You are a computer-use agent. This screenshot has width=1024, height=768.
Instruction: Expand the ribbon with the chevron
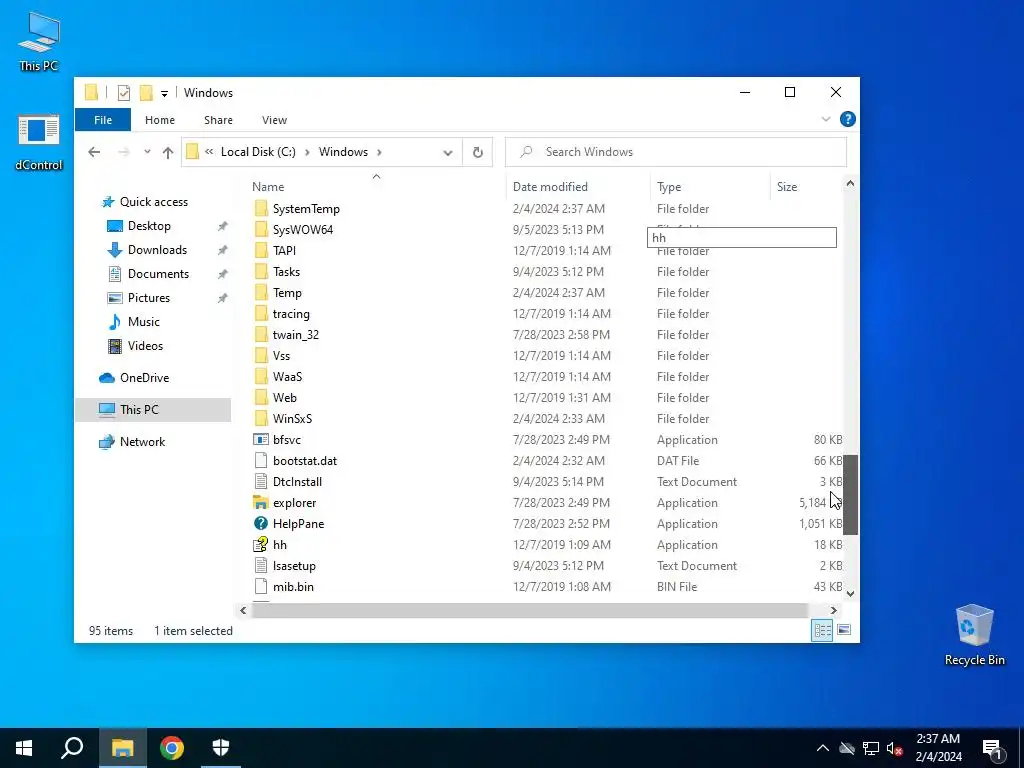(x=825, y=119)
